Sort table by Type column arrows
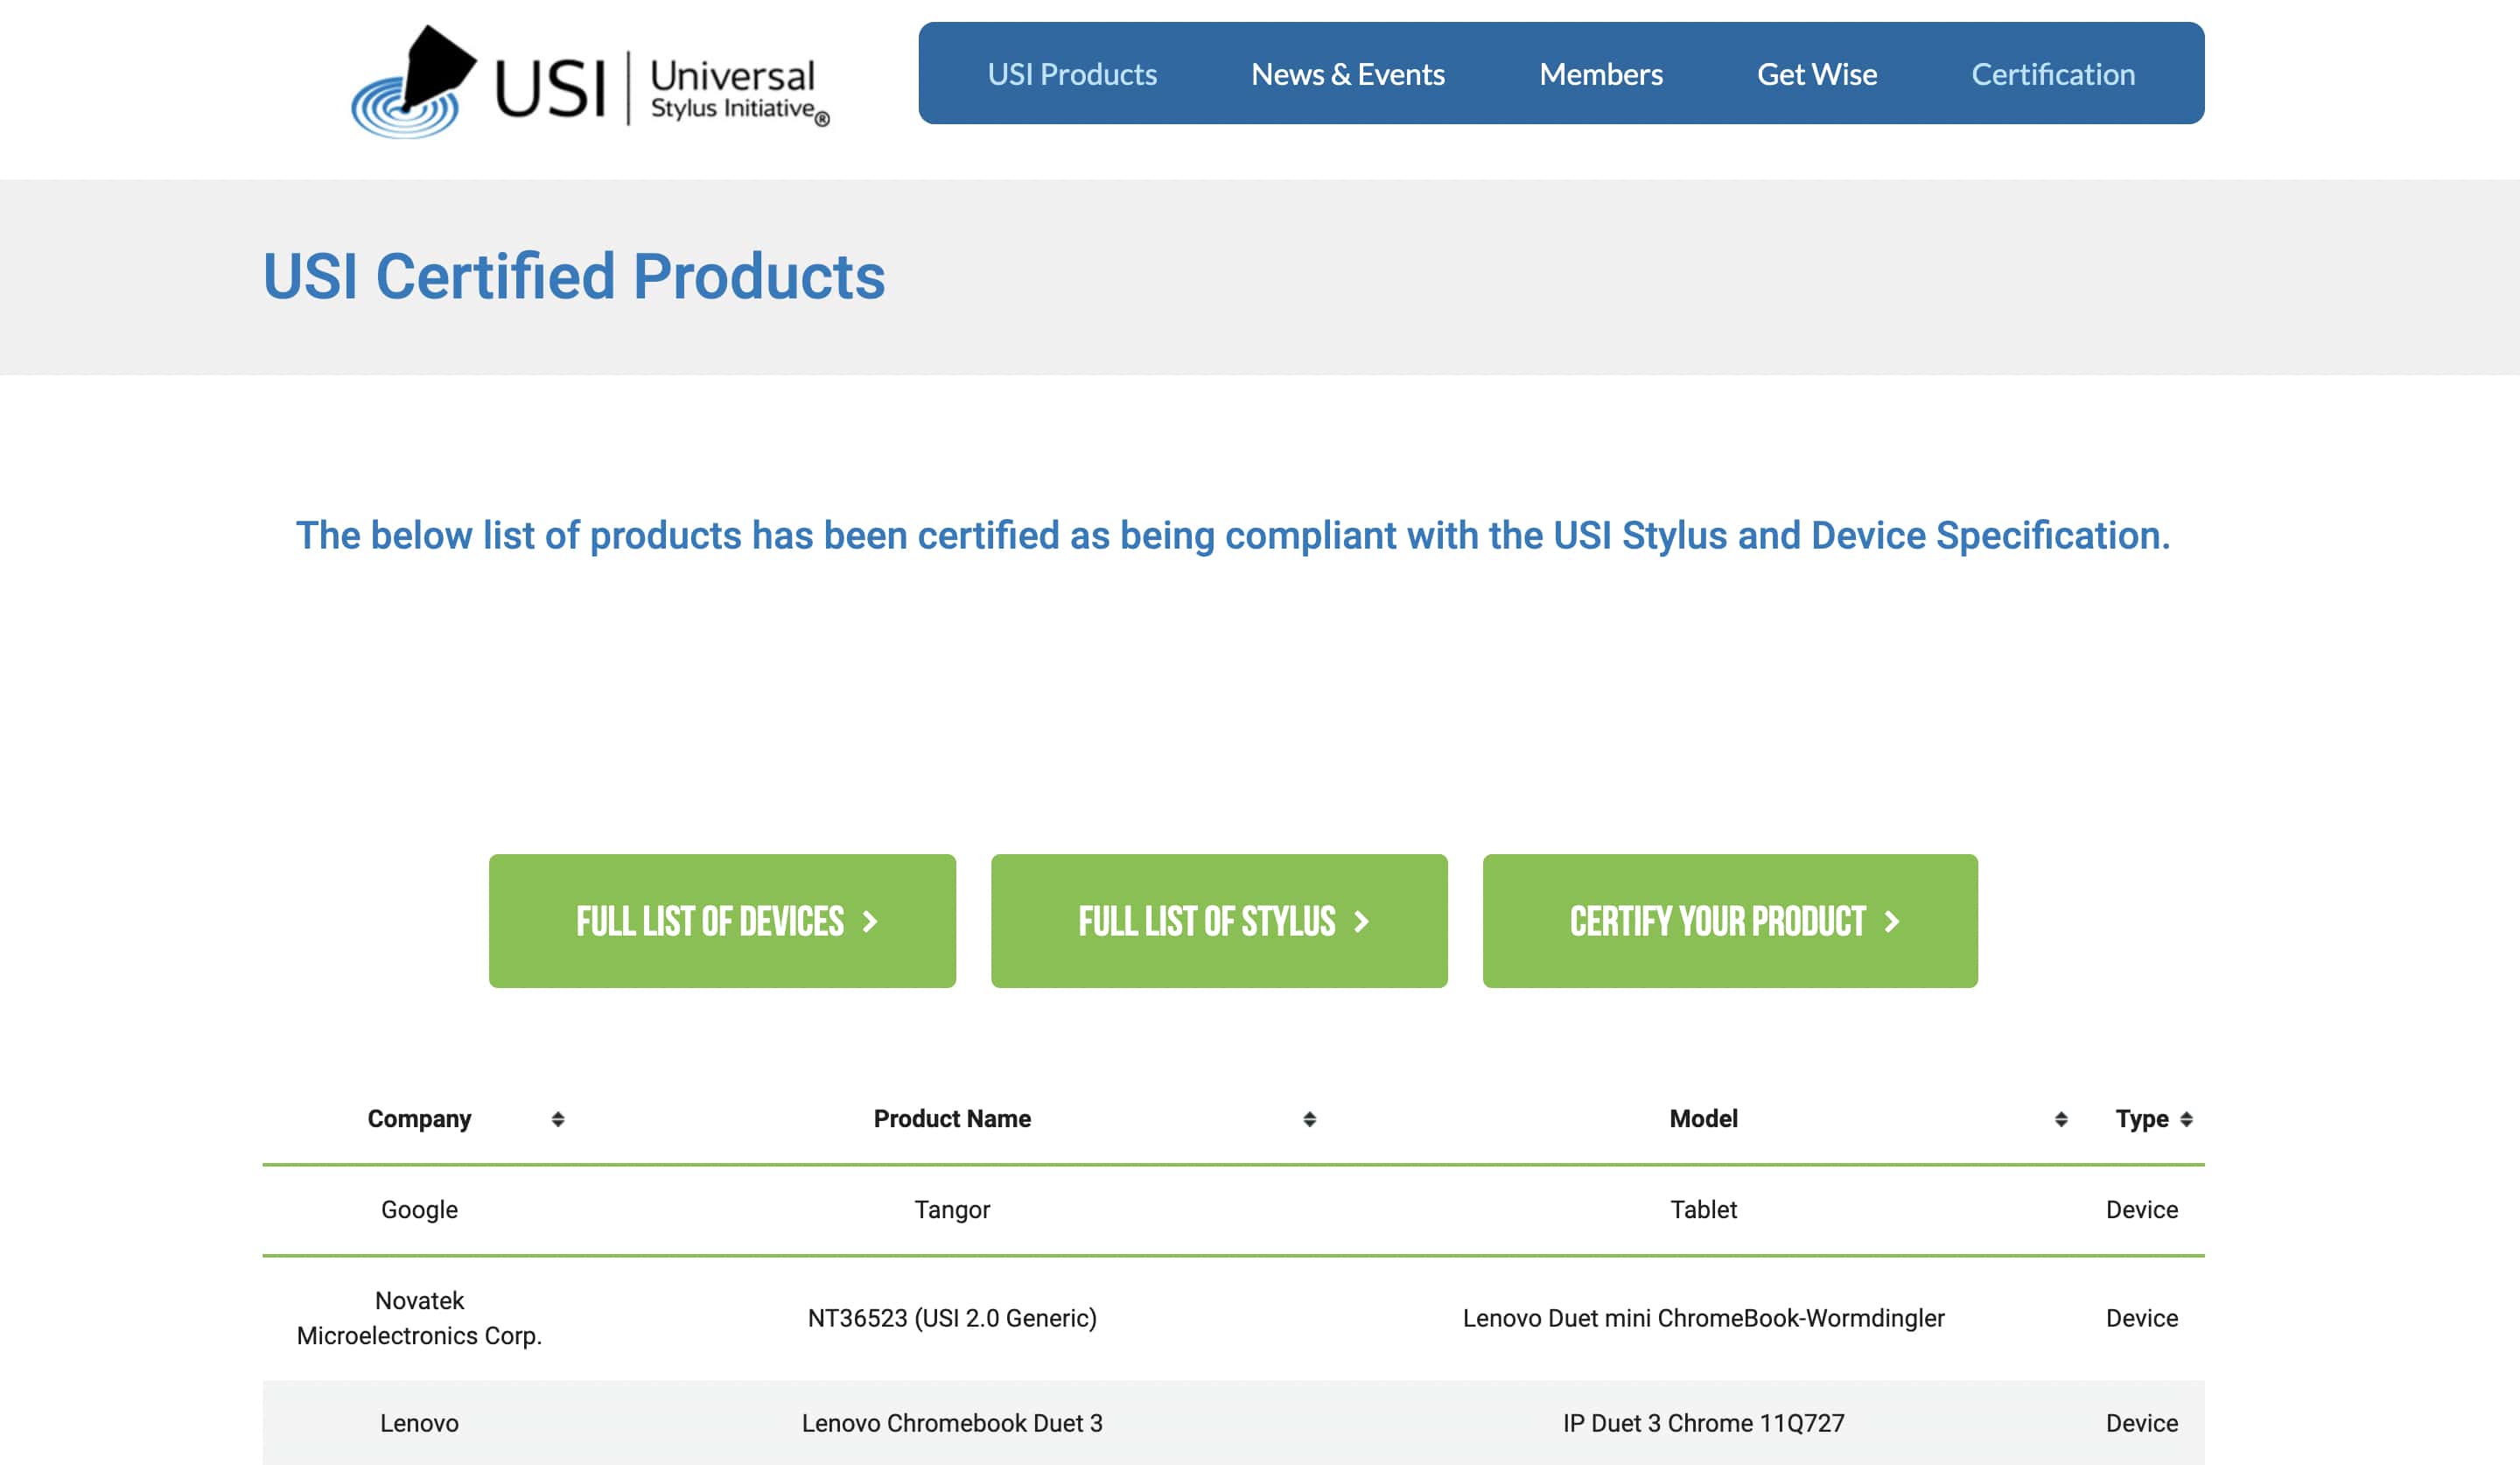The image size is (2520, 1465). (2187, 1119)
